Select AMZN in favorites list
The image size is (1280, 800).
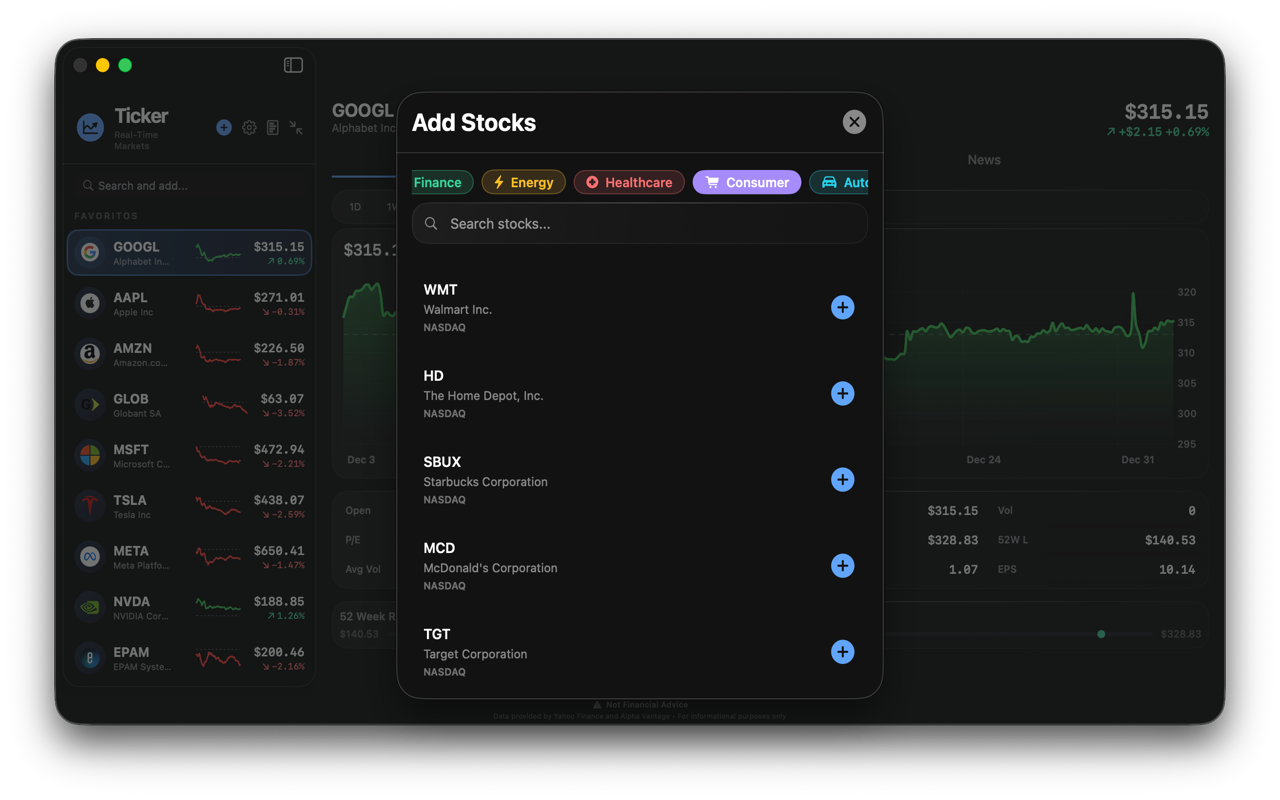click(x=189, y=354)
